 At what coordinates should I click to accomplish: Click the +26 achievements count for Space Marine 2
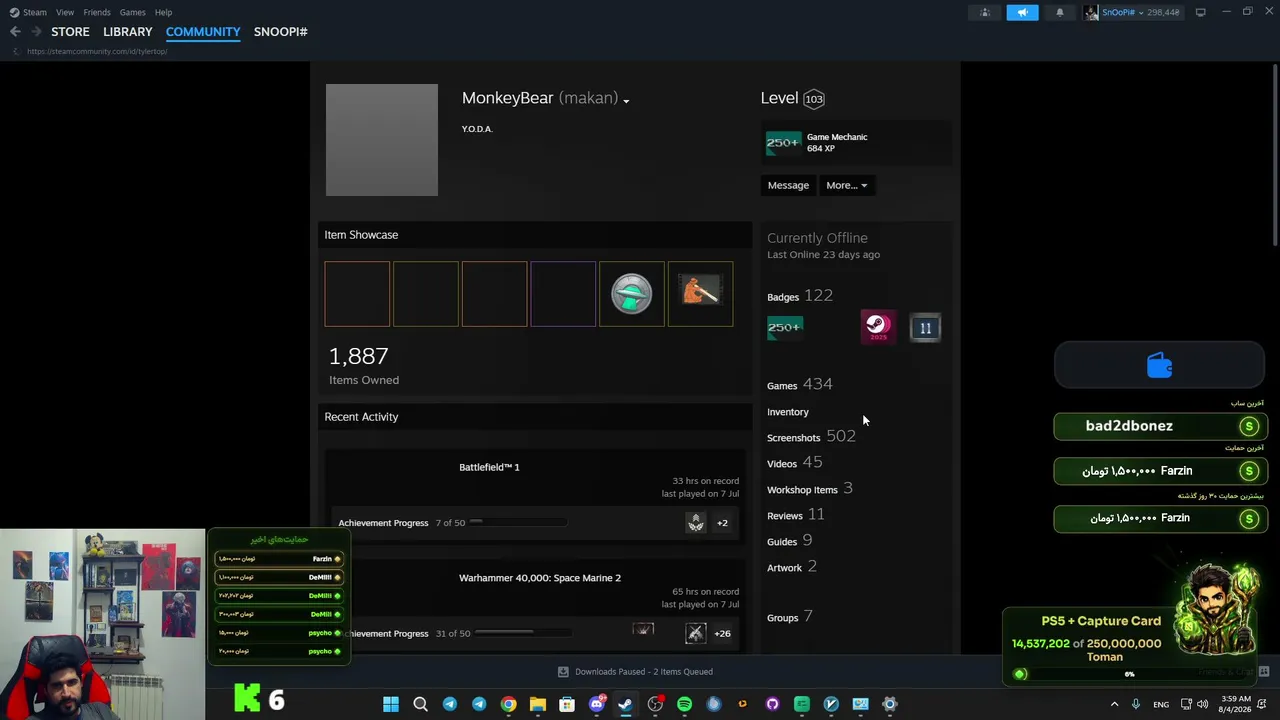[x=722, y=633]
